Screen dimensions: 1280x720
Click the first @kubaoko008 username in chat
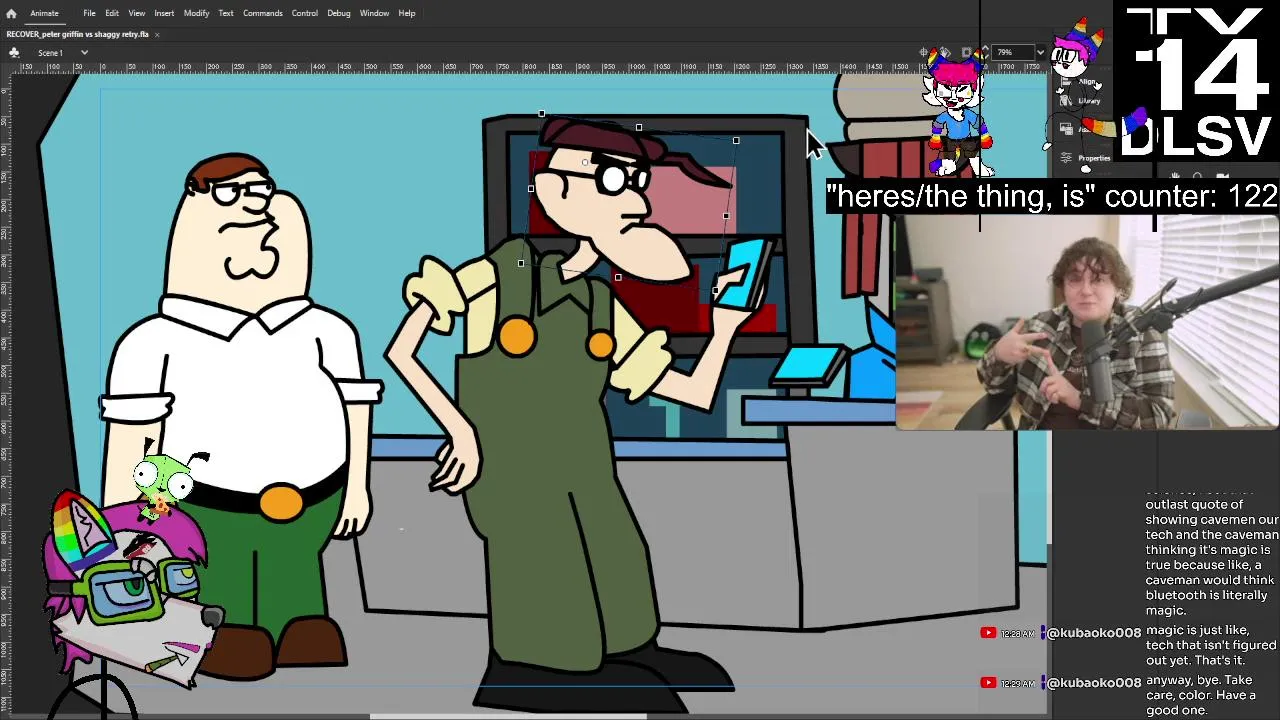click(x=1094, y=633)
